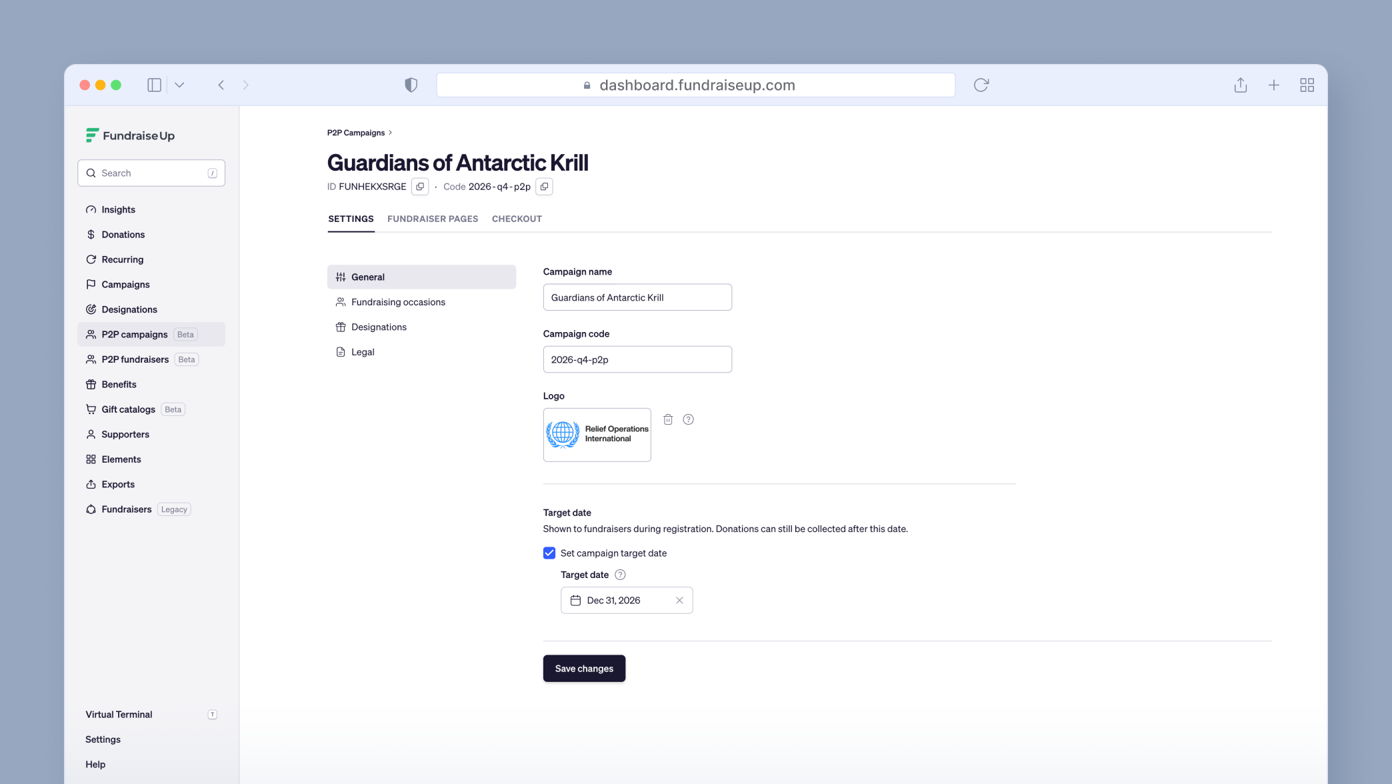
Task: Focus the sidebar Search field
Action: click(151, 173)
